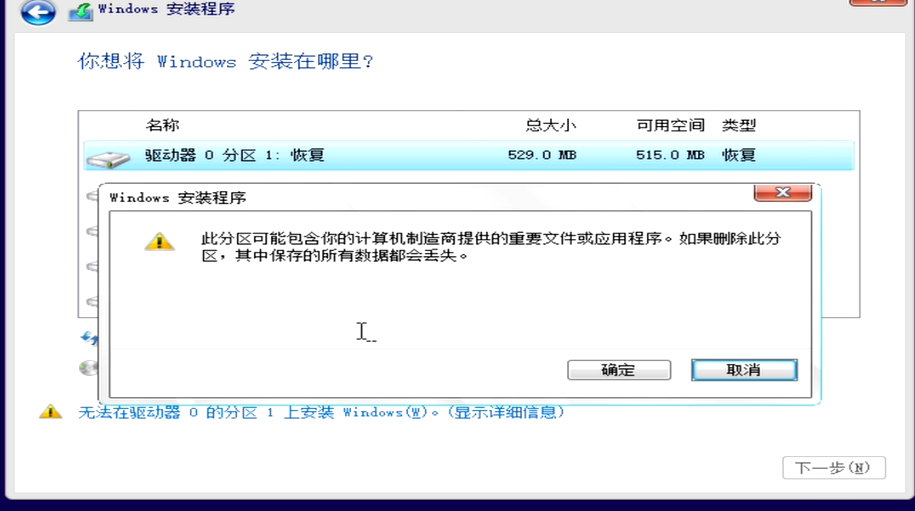Image resolution: width=915 pixels, height=511 pixels.
Task: Click the 类型 column header
Action: point(739,125)
